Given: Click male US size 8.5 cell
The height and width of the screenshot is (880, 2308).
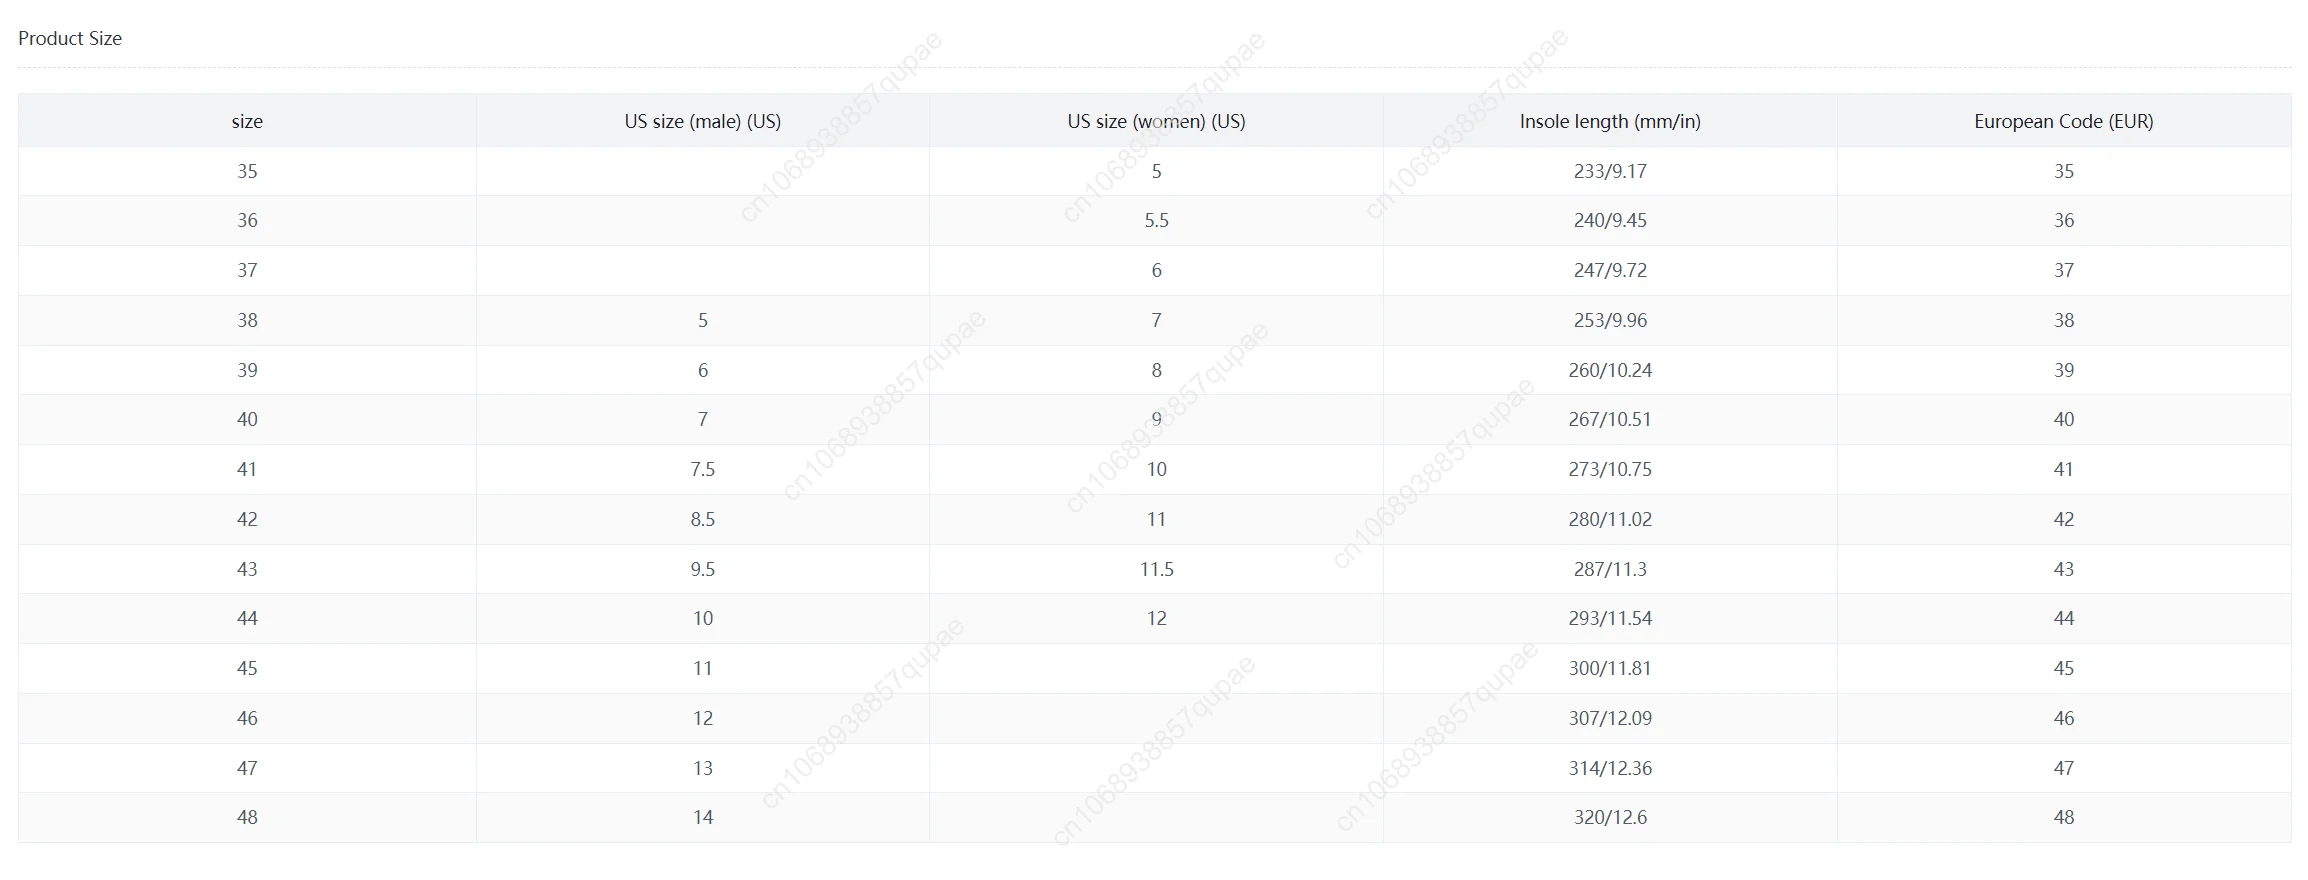Looking at the screenshot, I should (x=702, y=519).
